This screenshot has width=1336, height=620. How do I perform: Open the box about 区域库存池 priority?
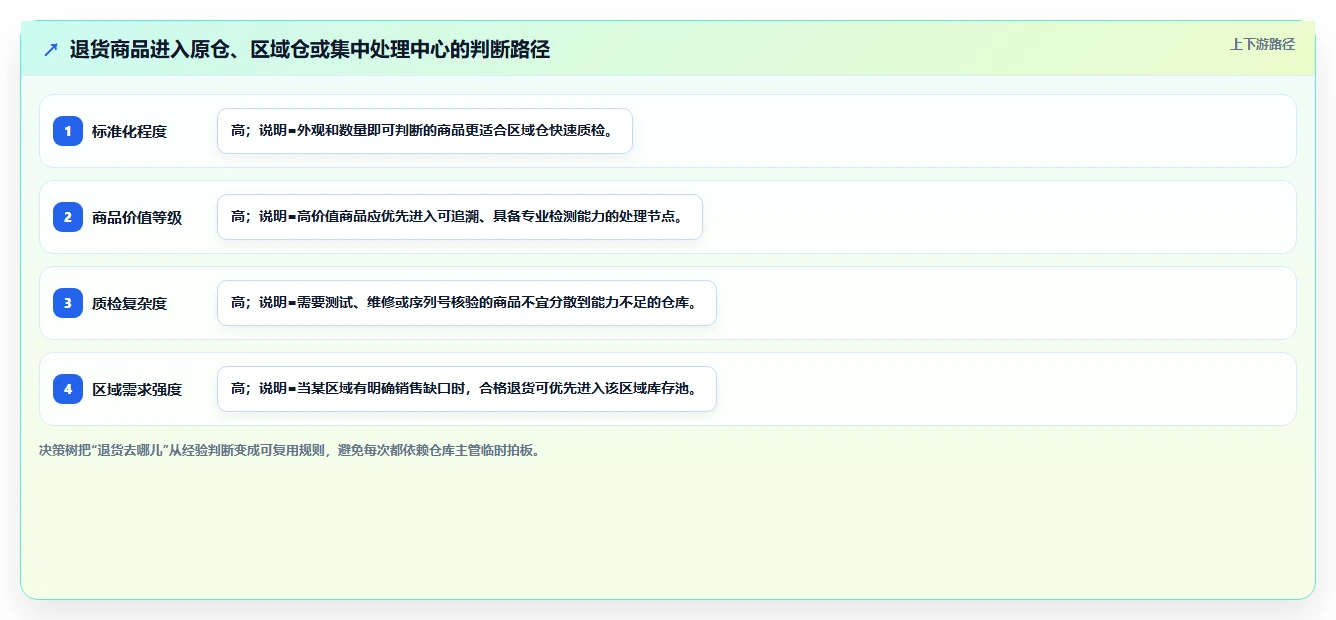(x=467, y=389)
